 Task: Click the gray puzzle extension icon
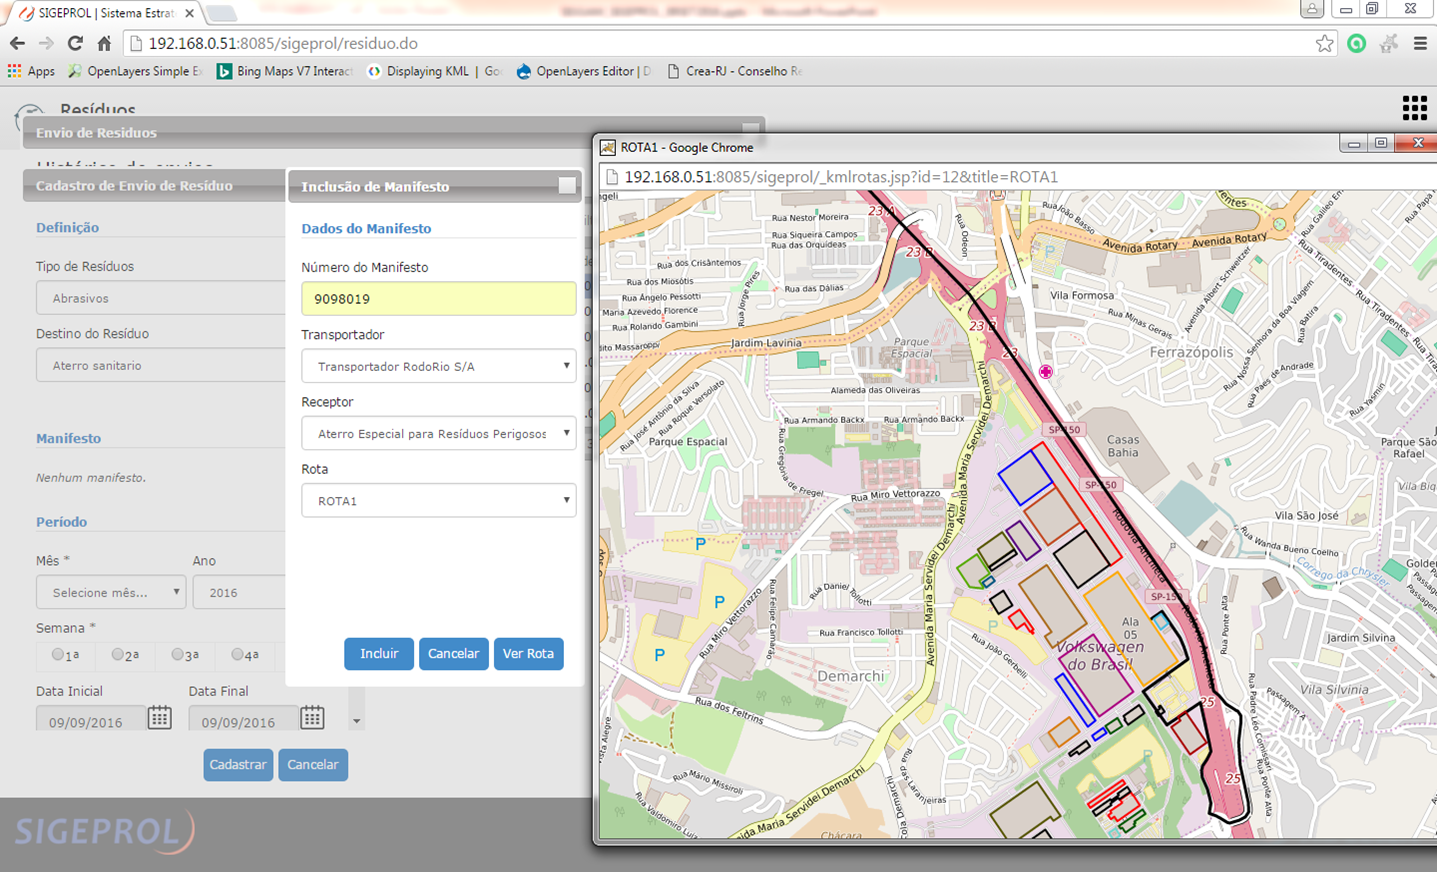[1388, 43]
